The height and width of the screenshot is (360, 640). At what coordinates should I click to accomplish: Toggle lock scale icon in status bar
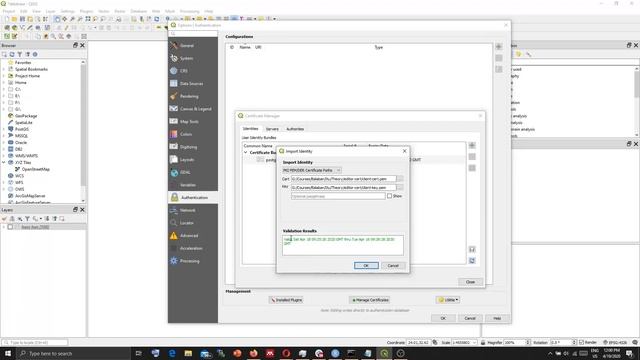click(483, 342)
